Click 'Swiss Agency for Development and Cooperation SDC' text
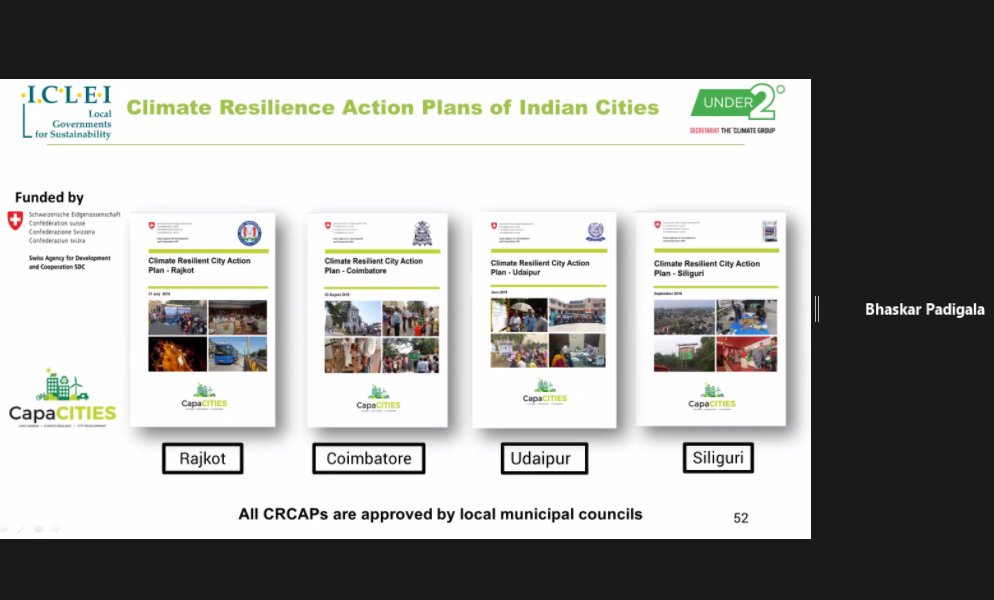This screenshot has height=600, width=994. click(69, 263)
